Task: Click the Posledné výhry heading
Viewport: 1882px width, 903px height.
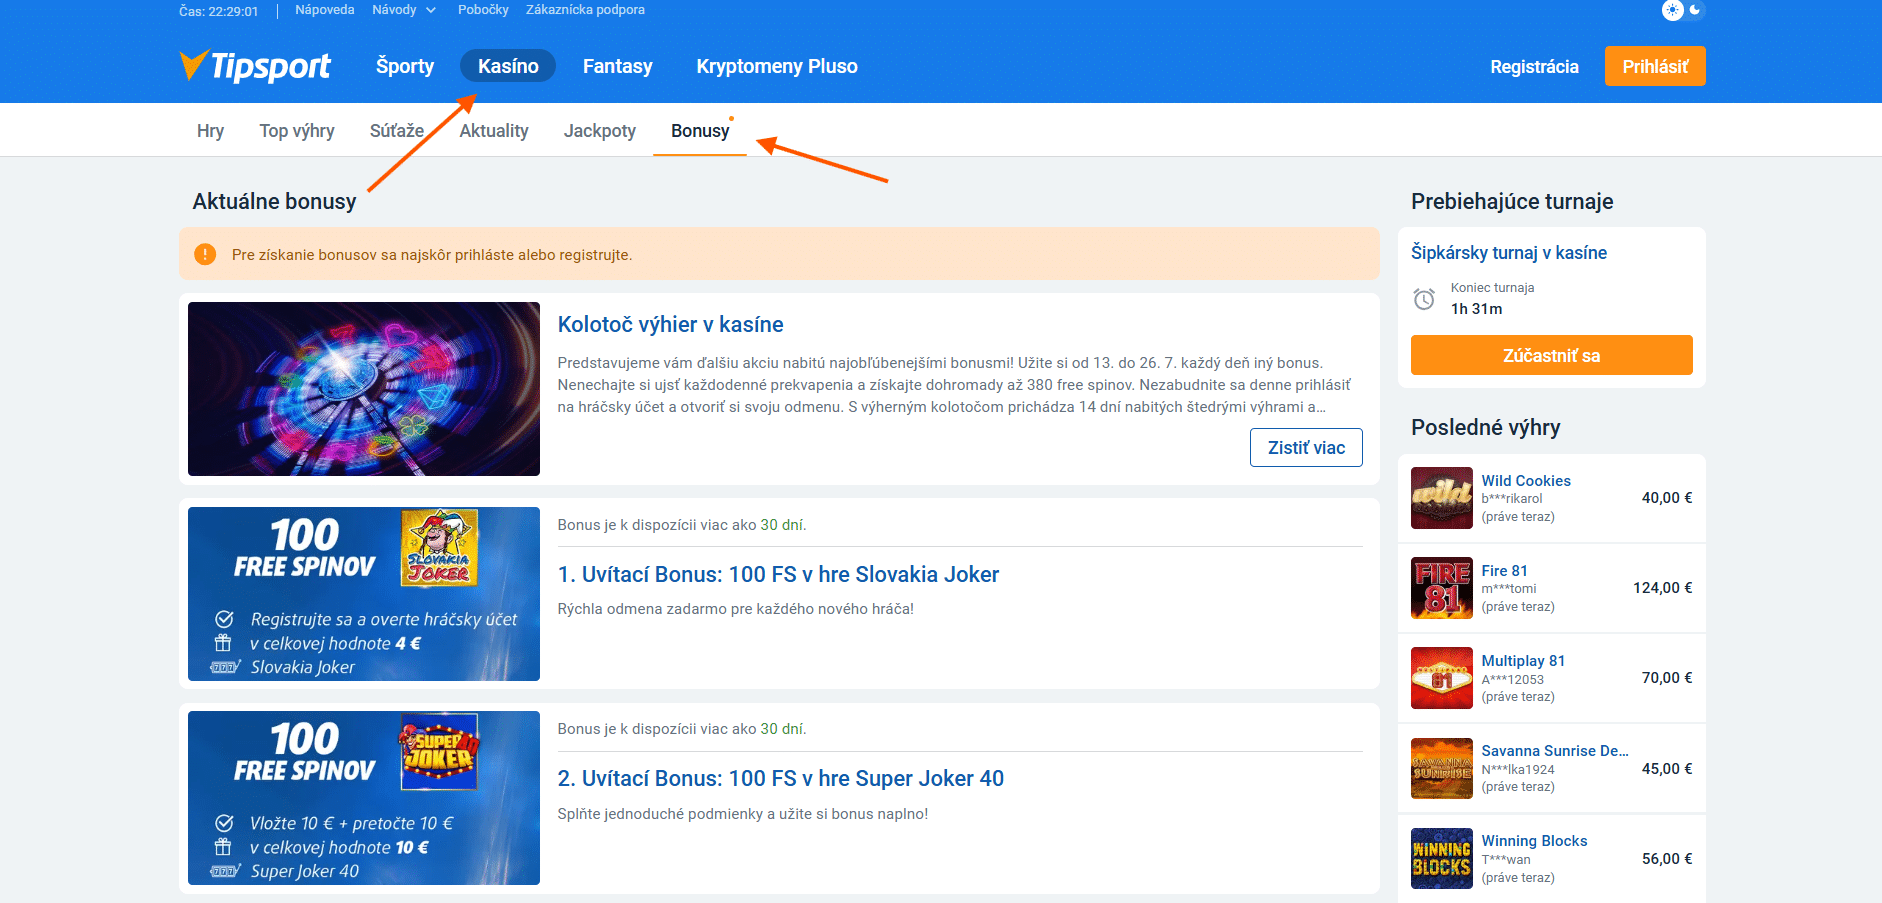Action: (x=1485, y=427)
